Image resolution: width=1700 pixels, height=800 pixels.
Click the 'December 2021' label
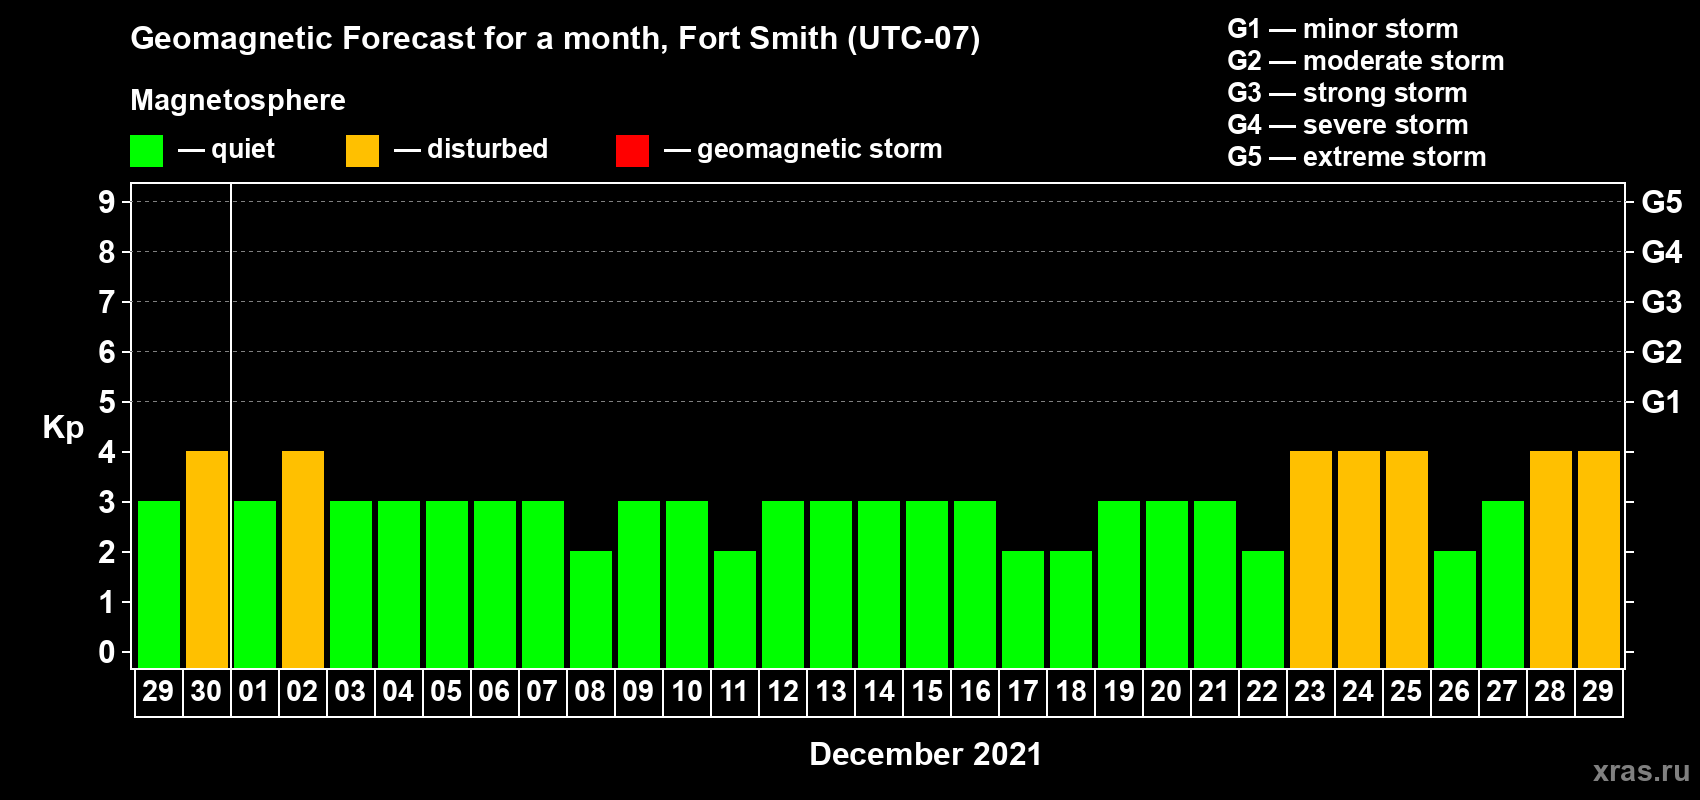(926, 754)
